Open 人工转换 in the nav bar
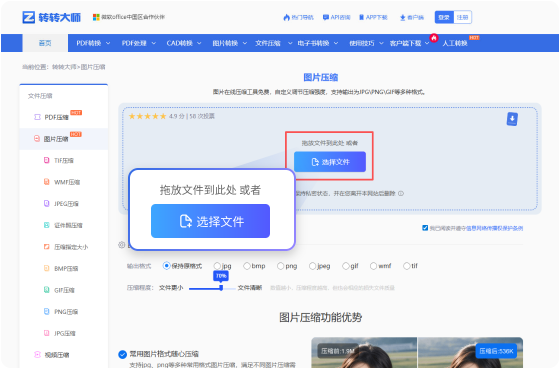The image size is (560, 369). point(455,43)
